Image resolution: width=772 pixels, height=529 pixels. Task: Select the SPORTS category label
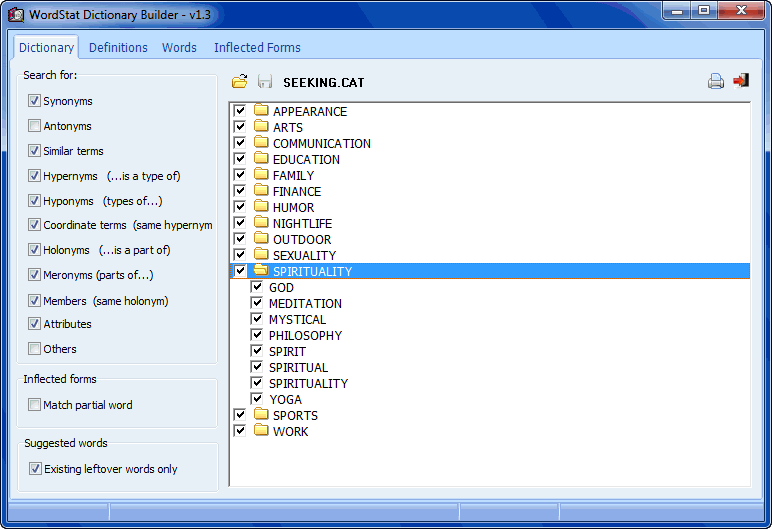(x=295, y=416)
